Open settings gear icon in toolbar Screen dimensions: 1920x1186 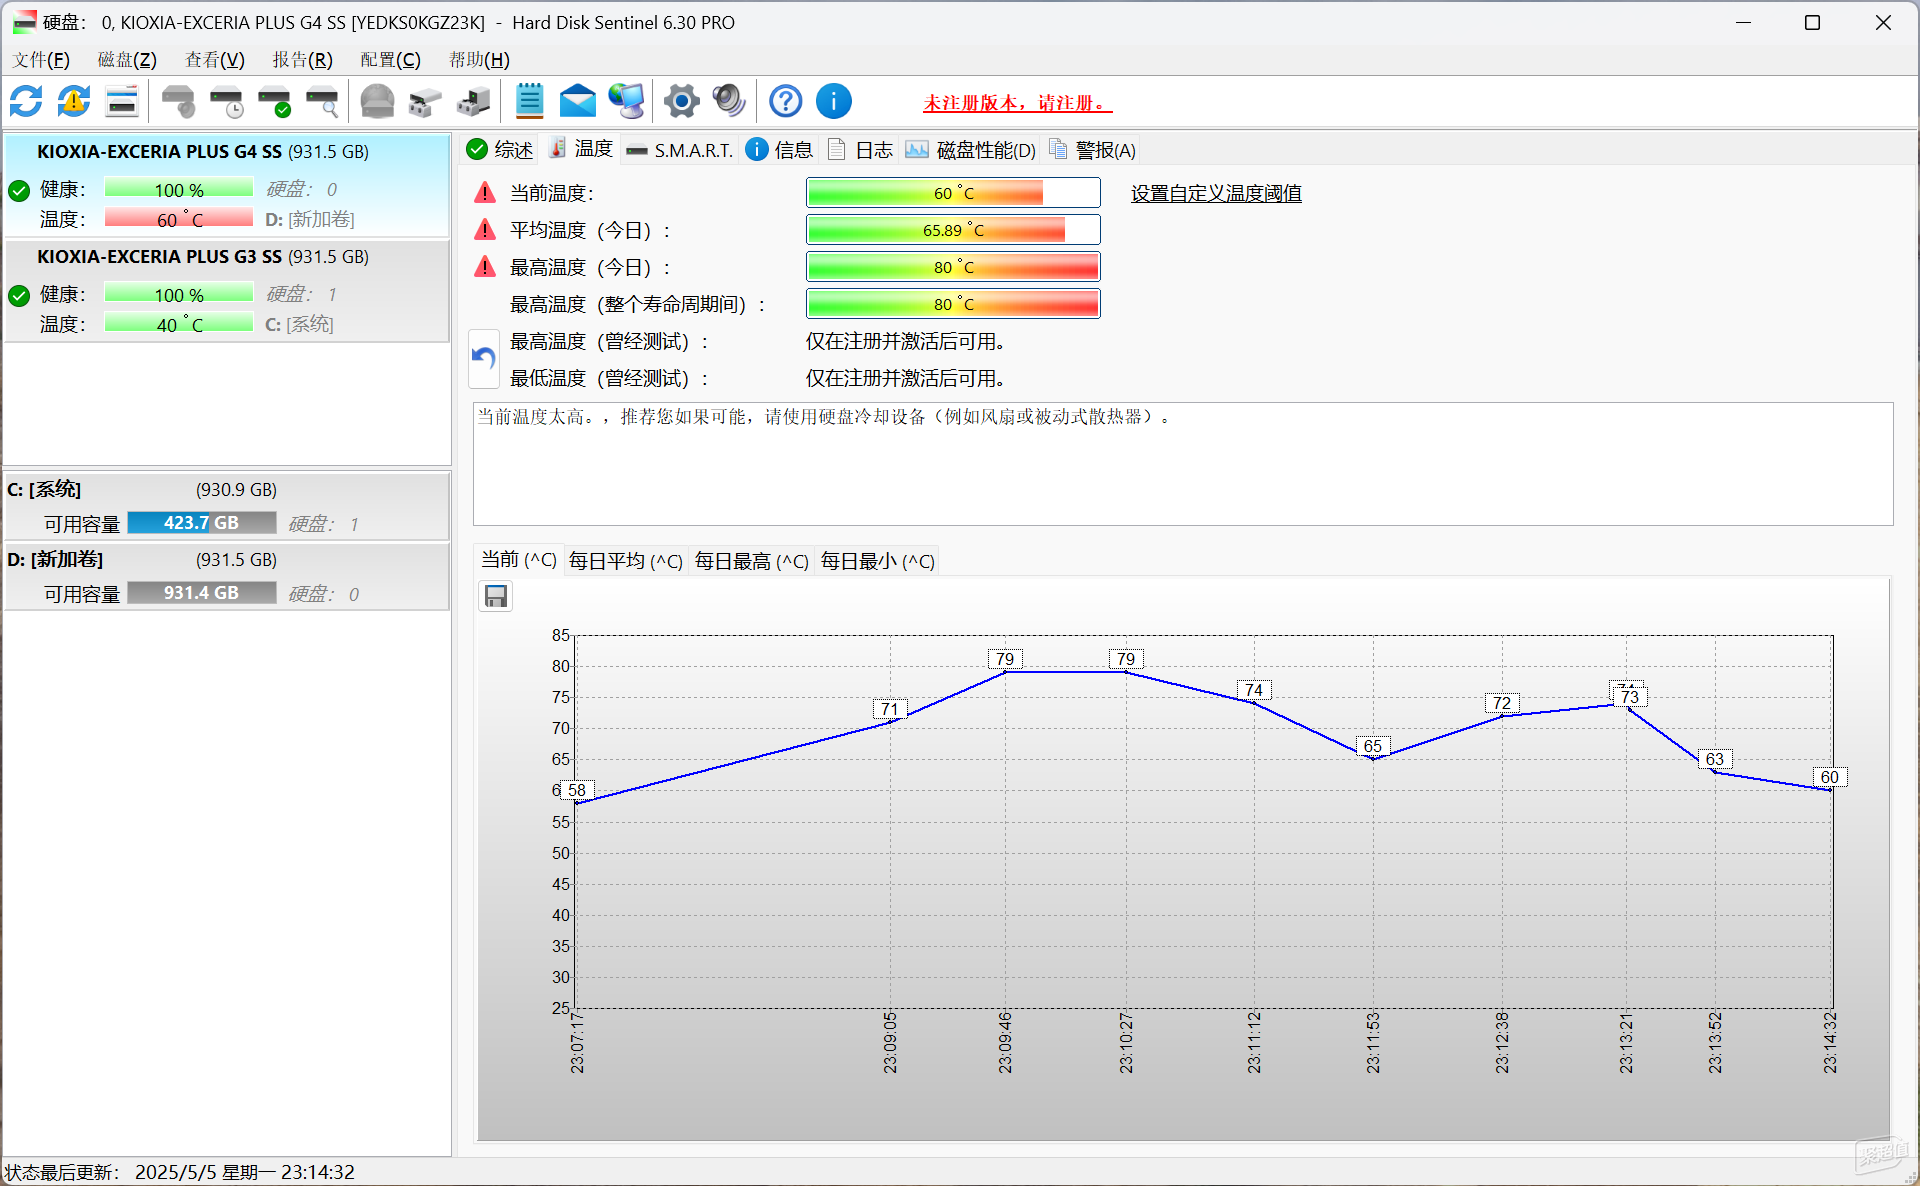[681, 101]
